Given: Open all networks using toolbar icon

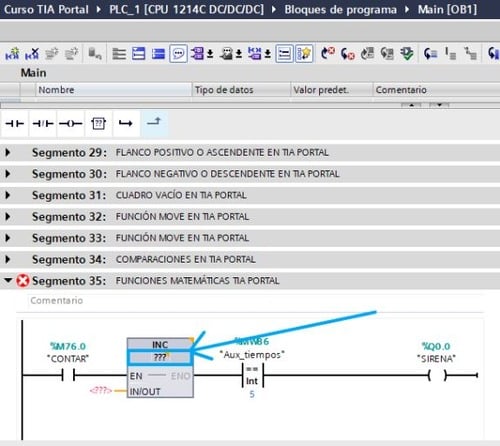Looking at the screenshot, I should (x=139, y=53).
